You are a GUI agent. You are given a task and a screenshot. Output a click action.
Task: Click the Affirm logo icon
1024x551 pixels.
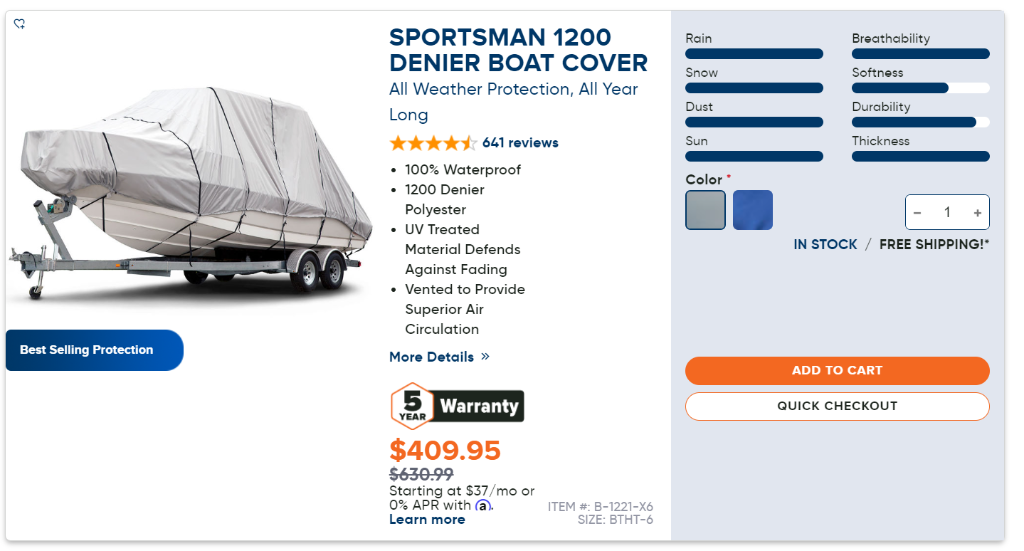(x=483, y=506)
